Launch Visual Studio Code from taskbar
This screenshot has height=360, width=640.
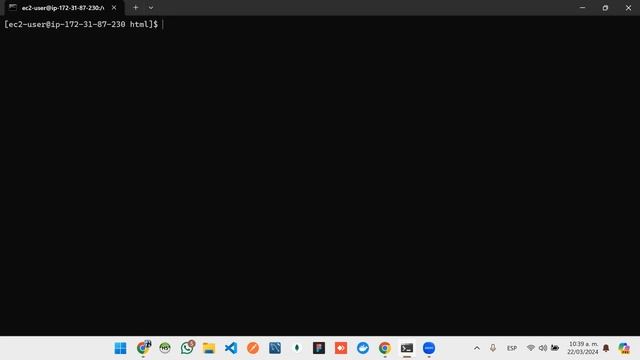pyautogui.click(x=231, y=348)
